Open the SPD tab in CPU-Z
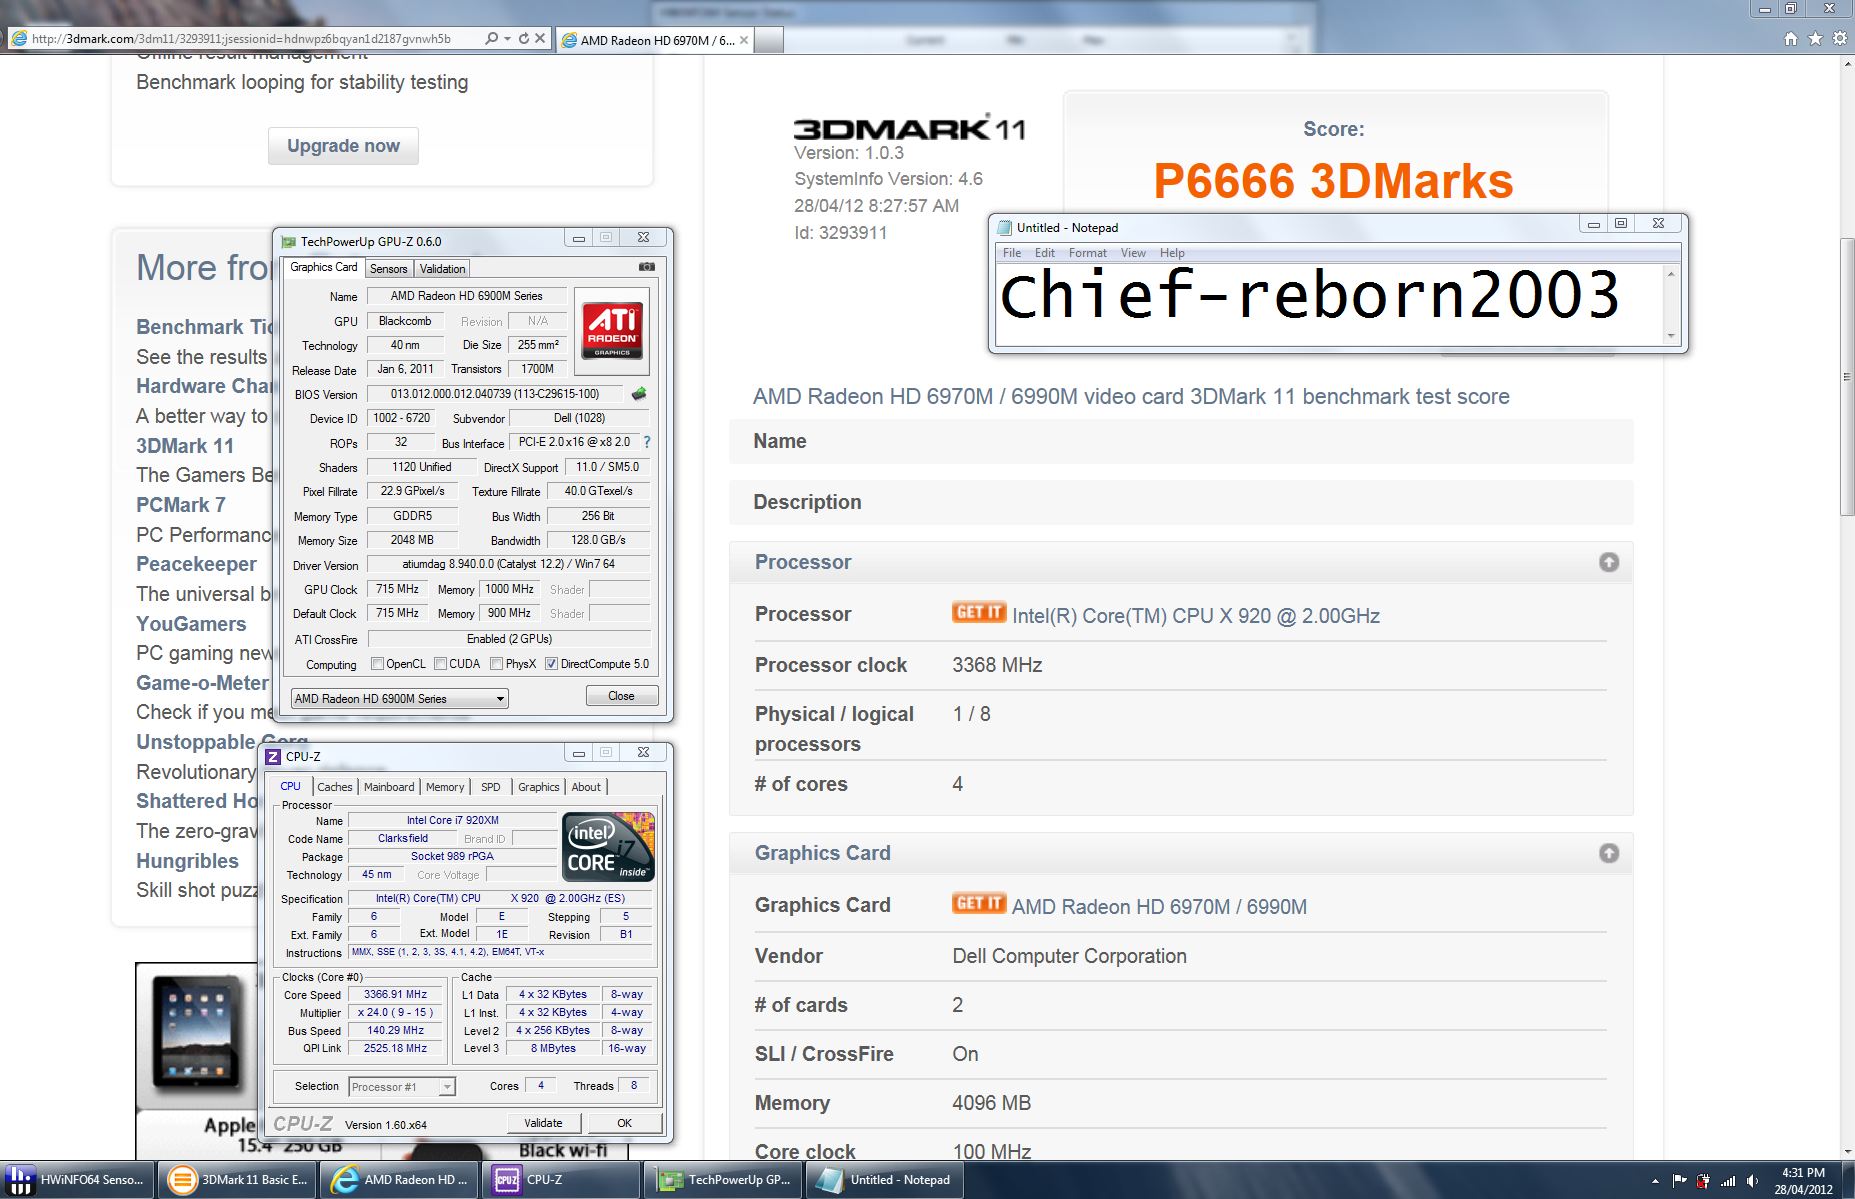Image resolution: width=1855 pixels, height=1199 pixels. pos(490,787)
